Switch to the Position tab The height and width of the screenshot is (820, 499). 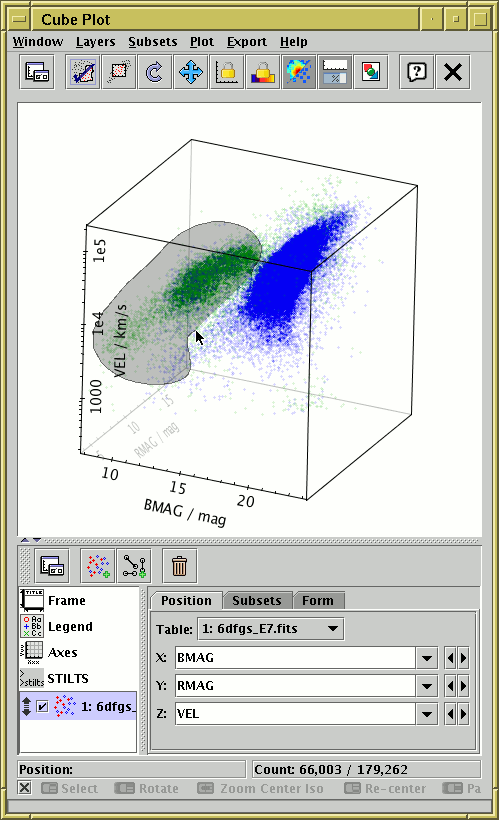click(186, 600)
